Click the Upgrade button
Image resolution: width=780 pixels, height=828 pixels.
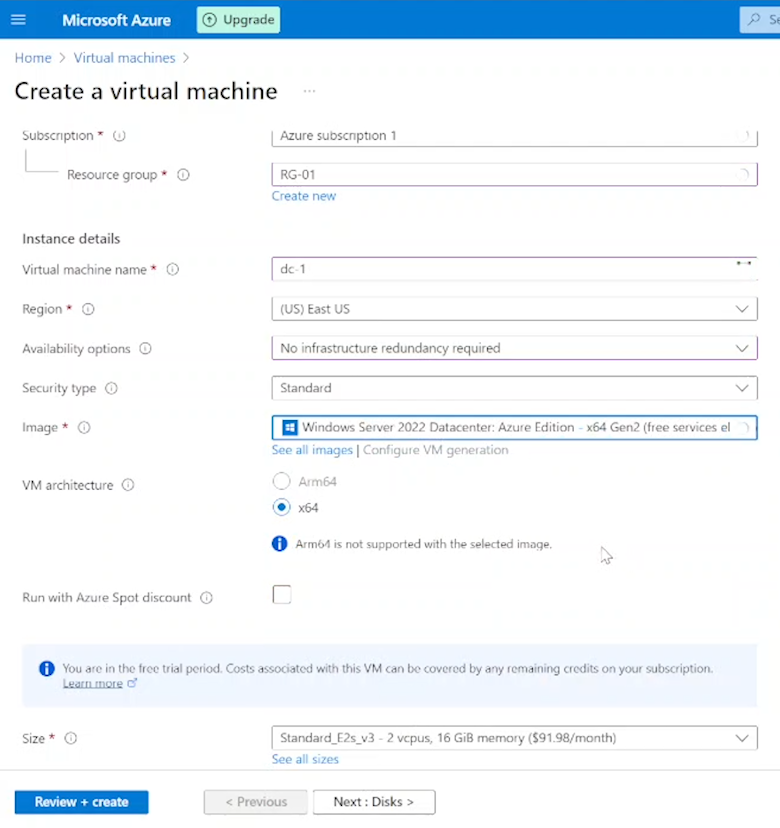pos(238,20)
